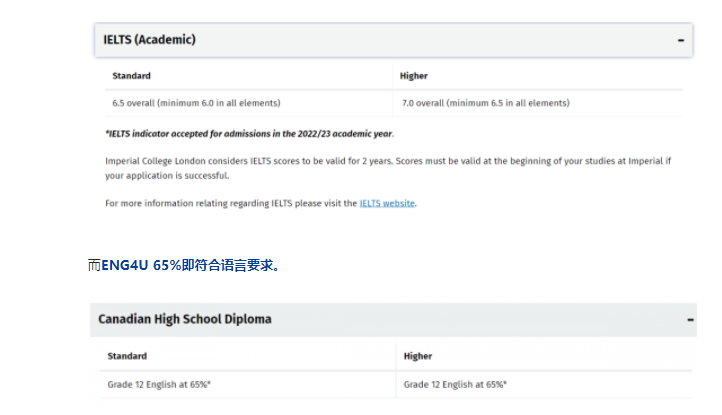Select Higher header in Canadian Diploma table
Viewport: 722px width, 415px height.
pos(418,356)
